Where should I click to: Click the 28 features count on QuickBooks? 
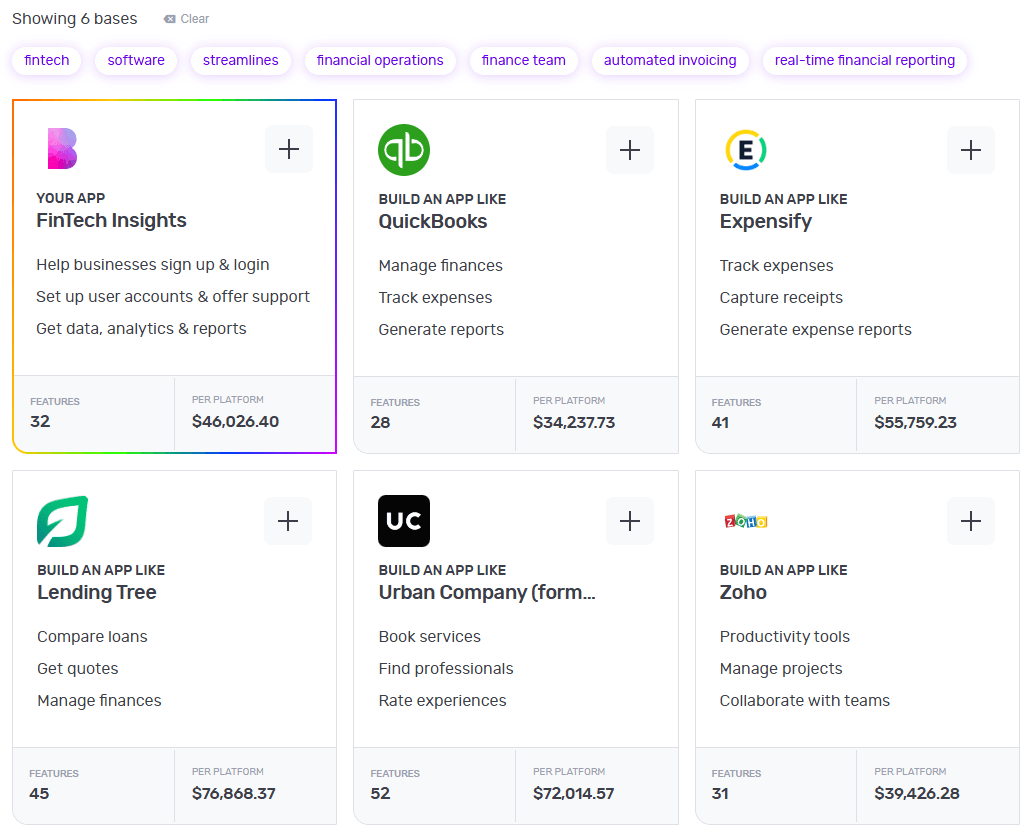coord(380,422)
